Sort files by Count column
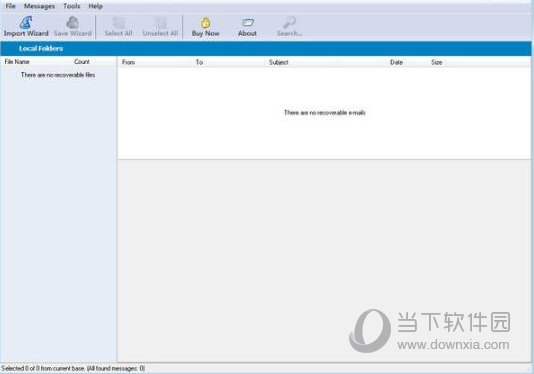 (82, 62)
